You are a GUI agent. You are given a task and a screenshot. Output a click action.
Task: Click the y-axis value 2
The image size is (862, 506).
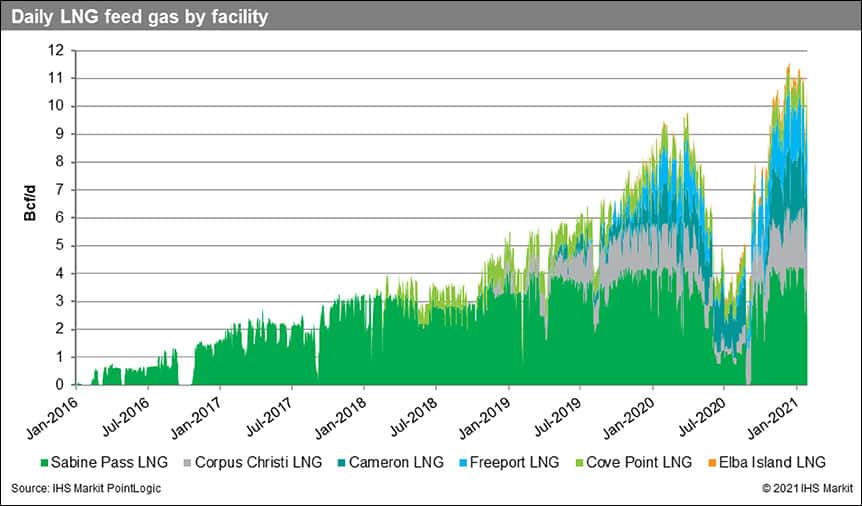pos(61,329)
